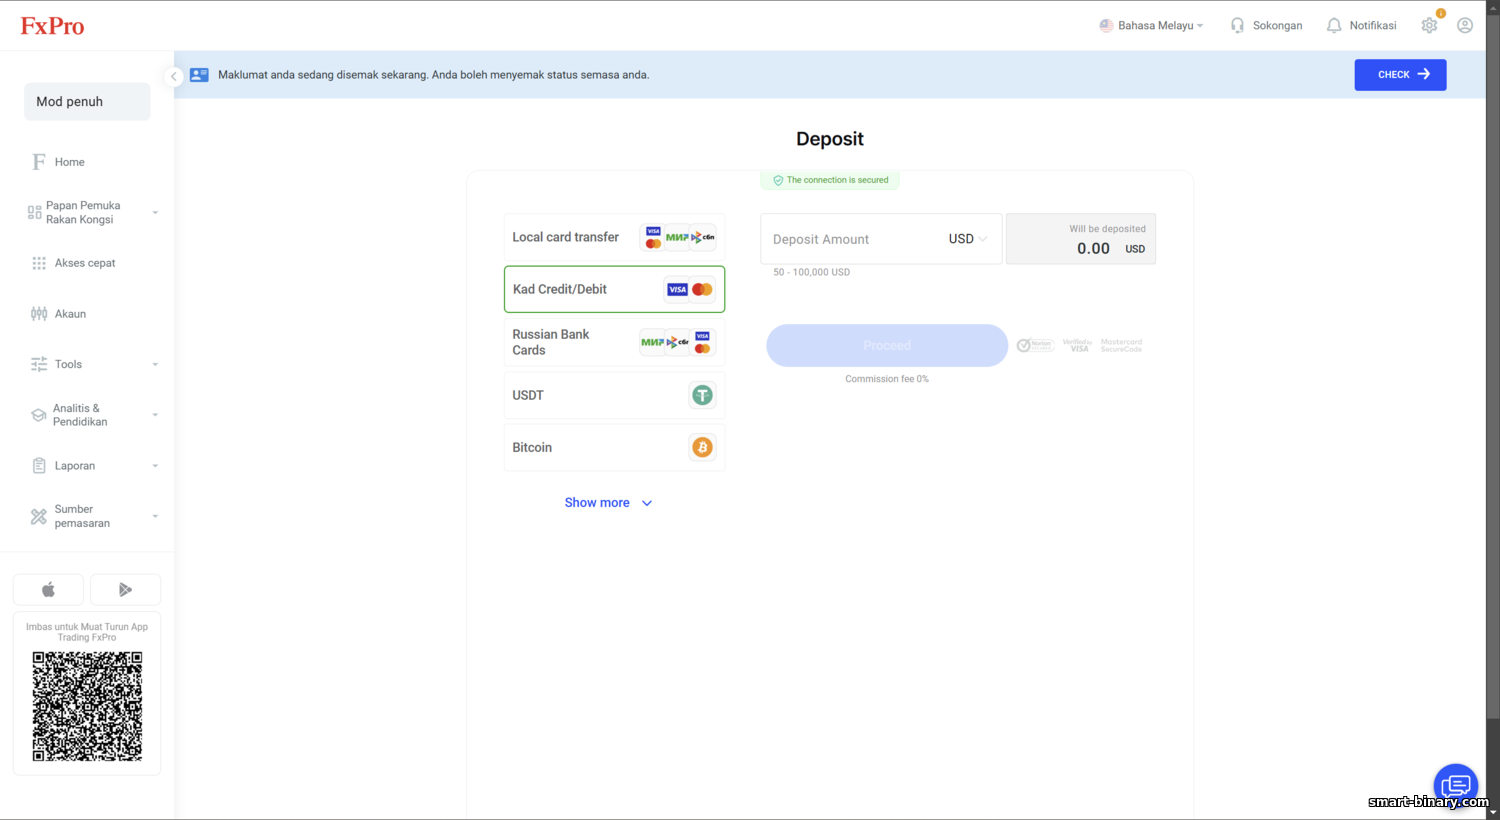
Task: Open the Bahasa Melayu language dropdown
Action: (1151, 25)
